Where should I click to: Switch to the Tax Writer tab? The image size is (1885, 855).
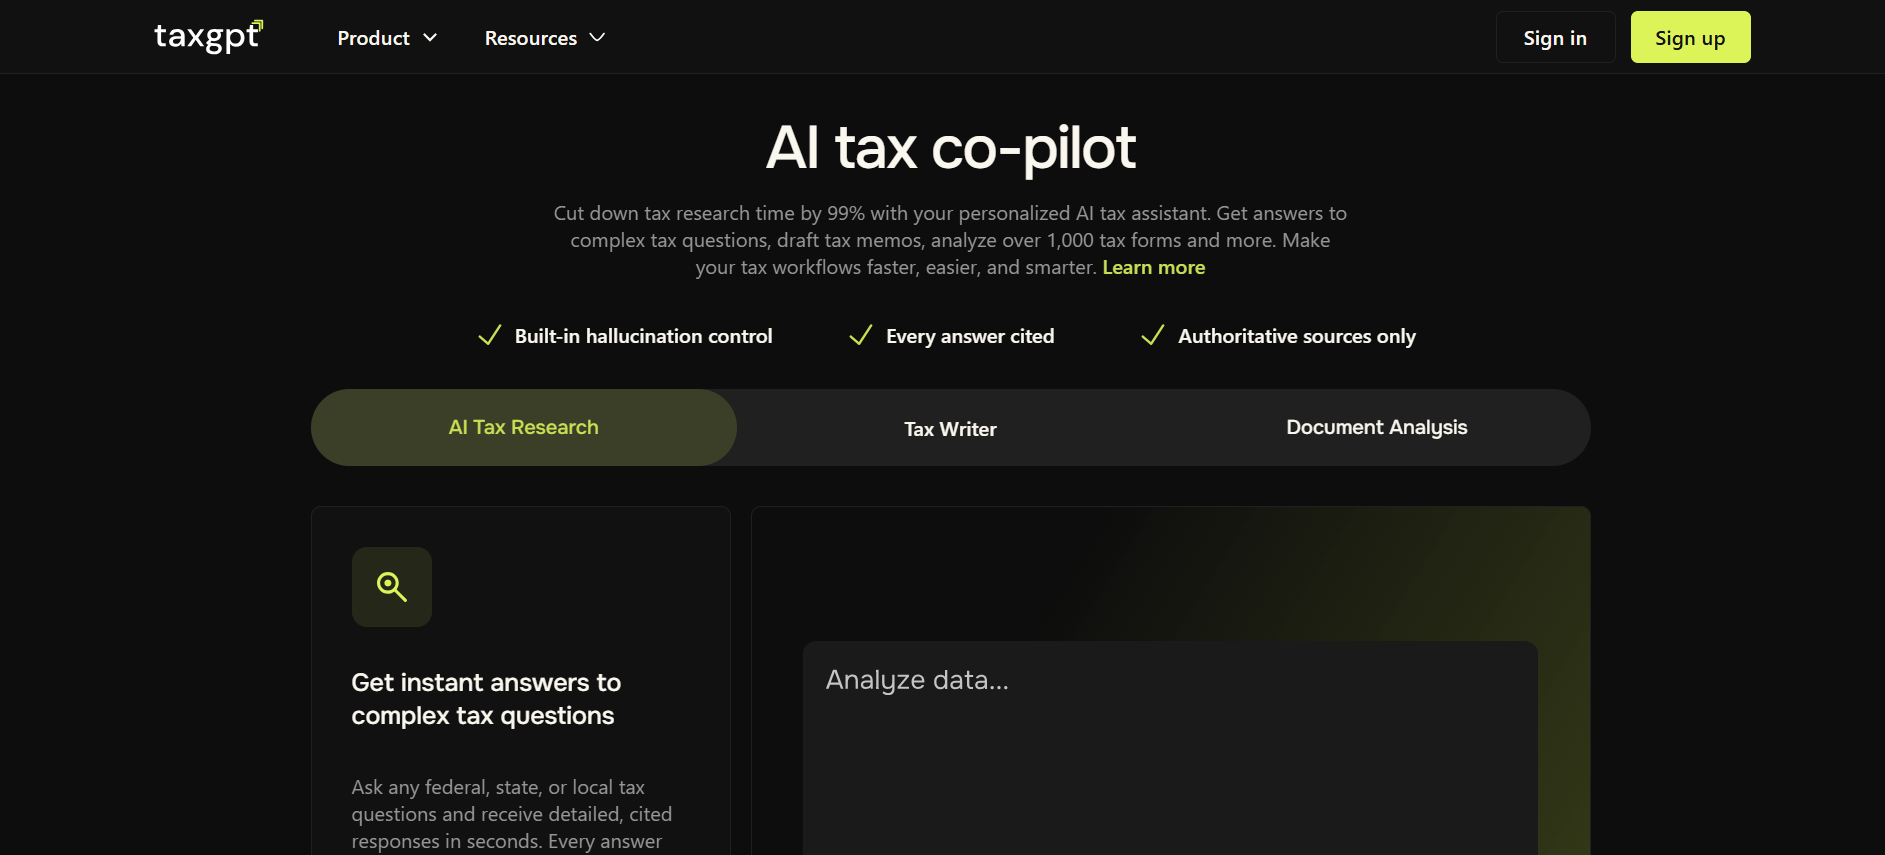(950, 428)
